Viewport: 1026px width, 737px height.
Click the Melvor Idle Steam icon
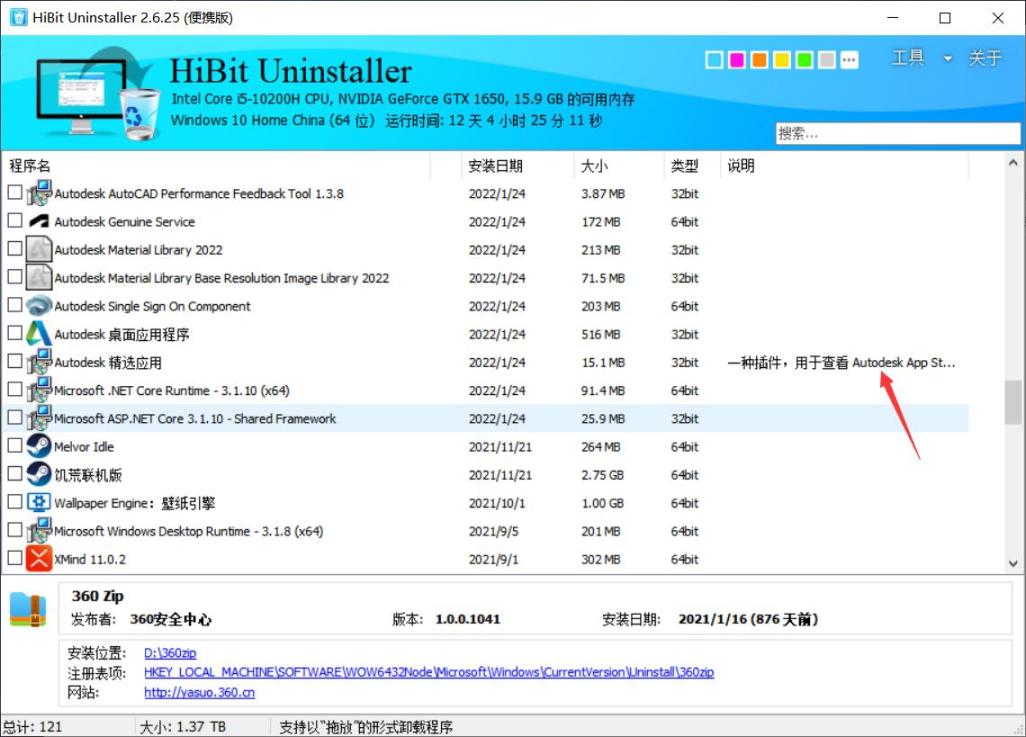39,446
